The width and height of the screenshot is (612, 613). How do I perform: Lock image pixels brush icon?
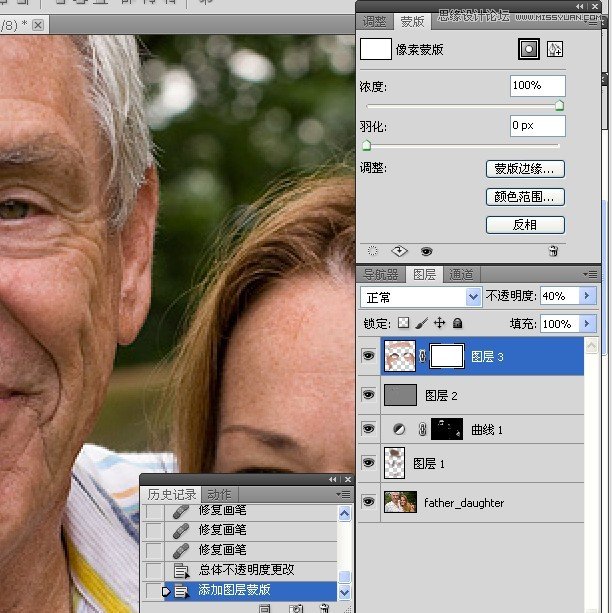pos(422,323)
